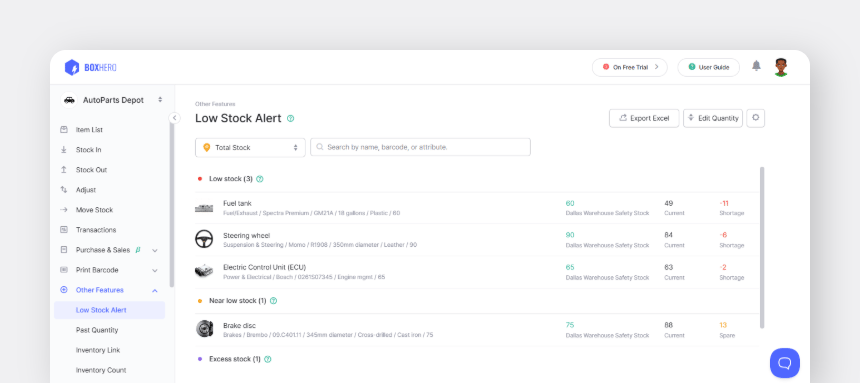
Task: Click the 13 spare value
Action: 723,325
